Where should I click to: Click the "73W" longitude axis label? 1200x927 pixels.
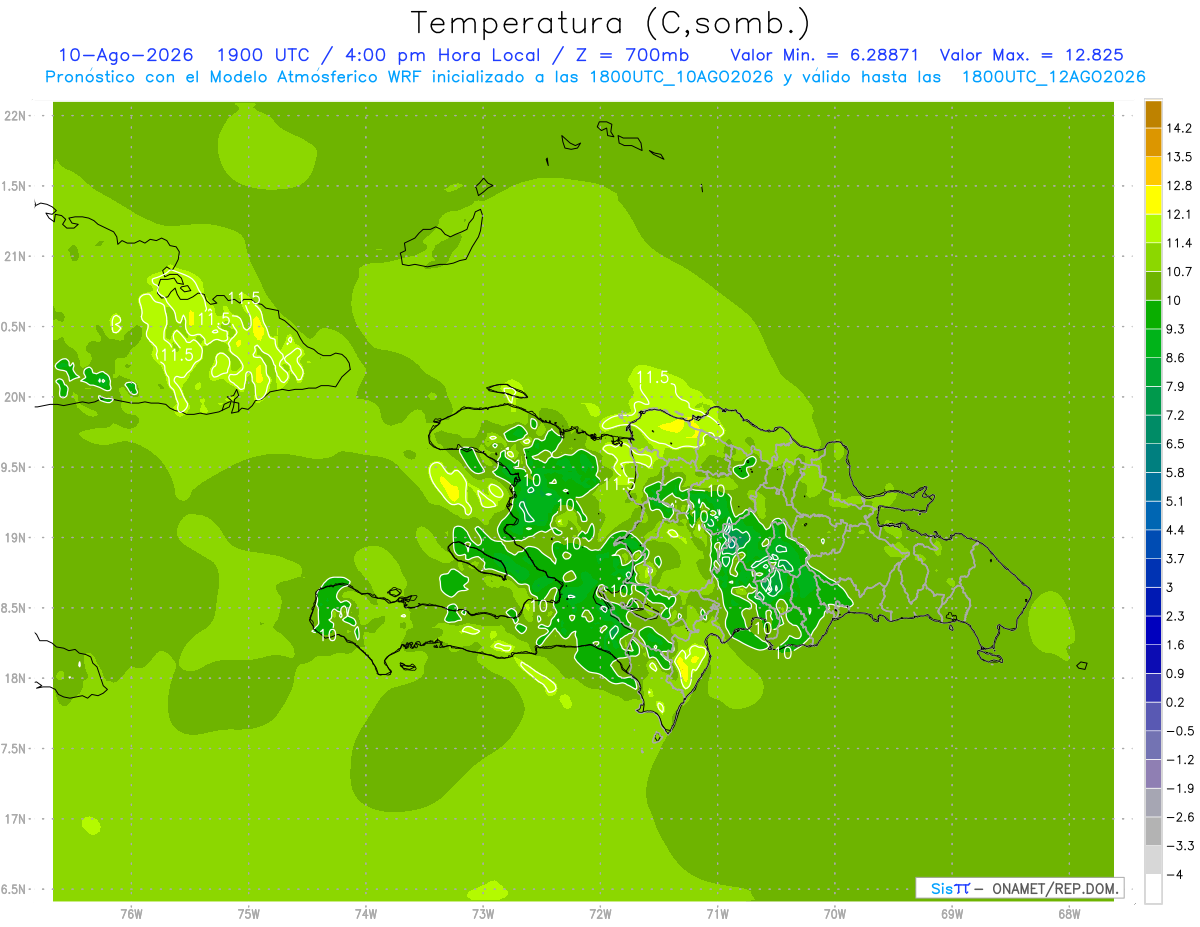click(483, 914)
